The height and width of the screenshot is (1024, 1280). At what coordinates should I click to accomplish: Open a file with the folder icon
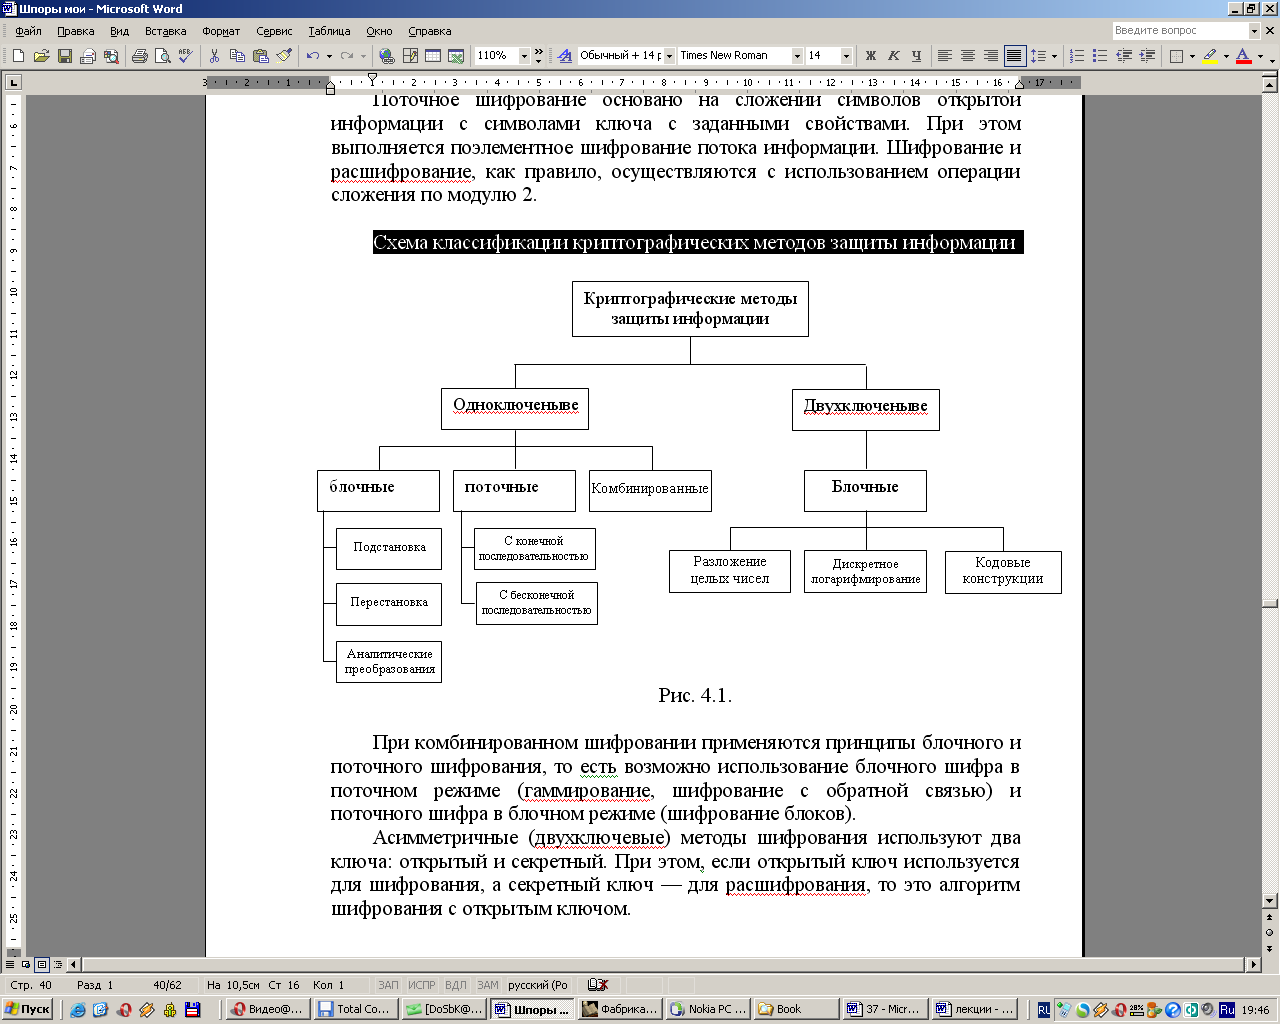click(x=41, y=56)
